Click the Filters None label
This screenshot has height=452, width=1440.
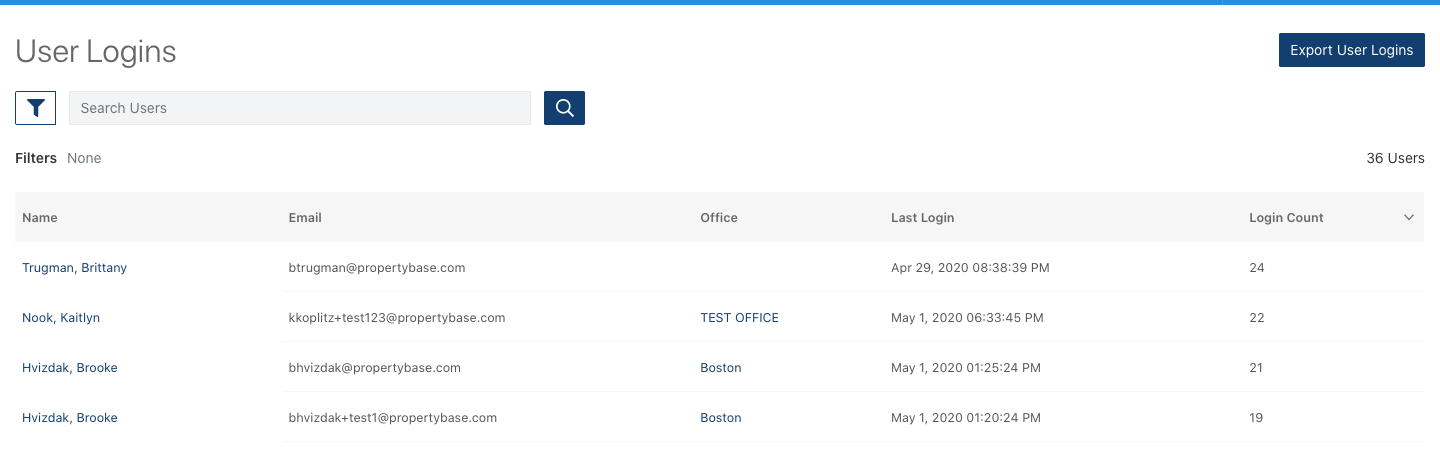(x=58, y=158)
